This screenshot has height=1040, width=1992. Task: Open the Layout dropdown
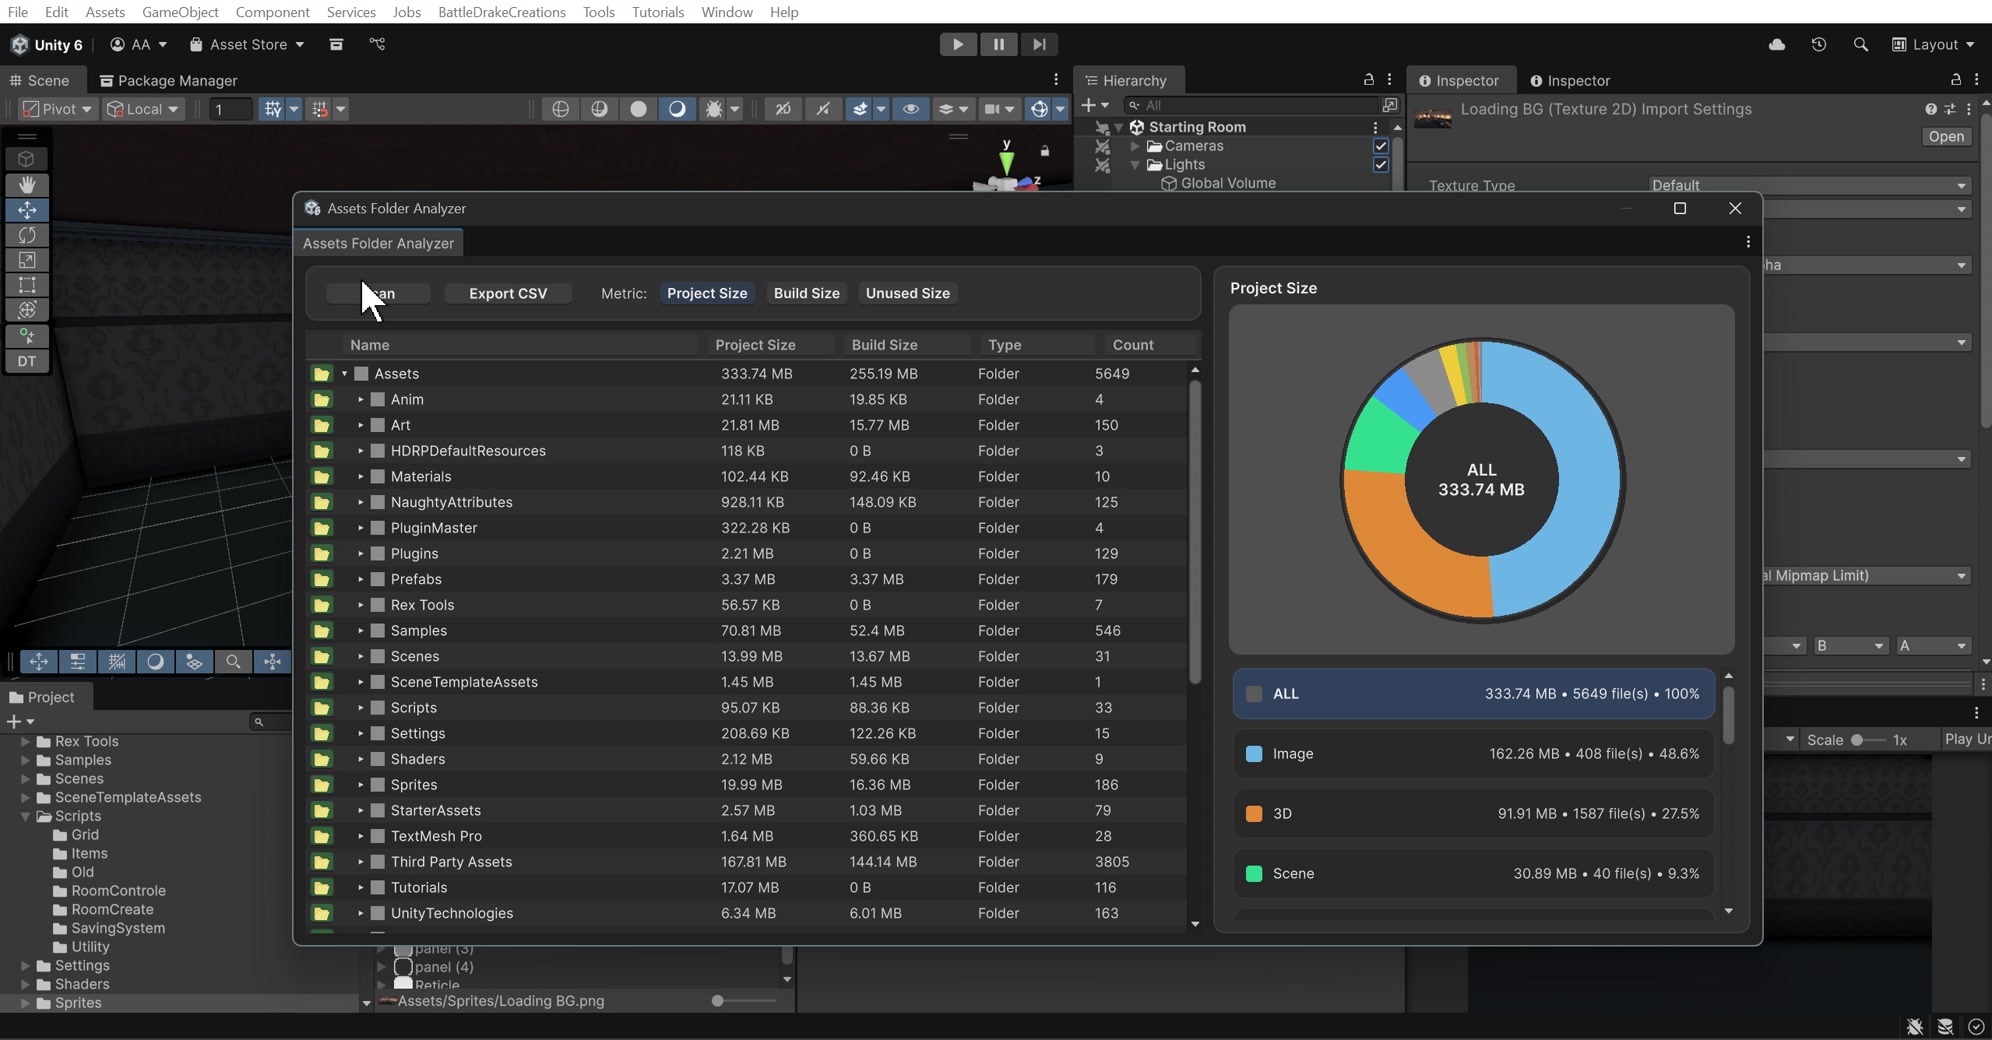click(1933, 44)
